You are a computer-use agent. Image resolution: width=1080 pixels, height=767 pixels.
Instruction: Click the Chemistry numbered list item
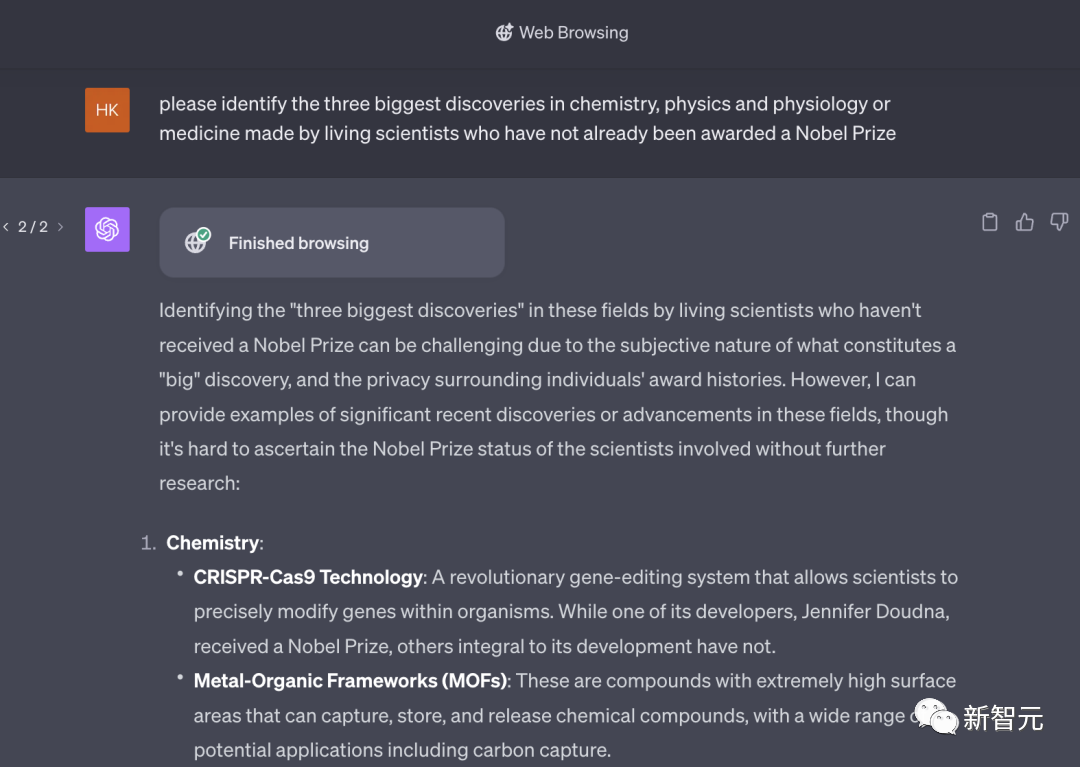pos(213,542)
